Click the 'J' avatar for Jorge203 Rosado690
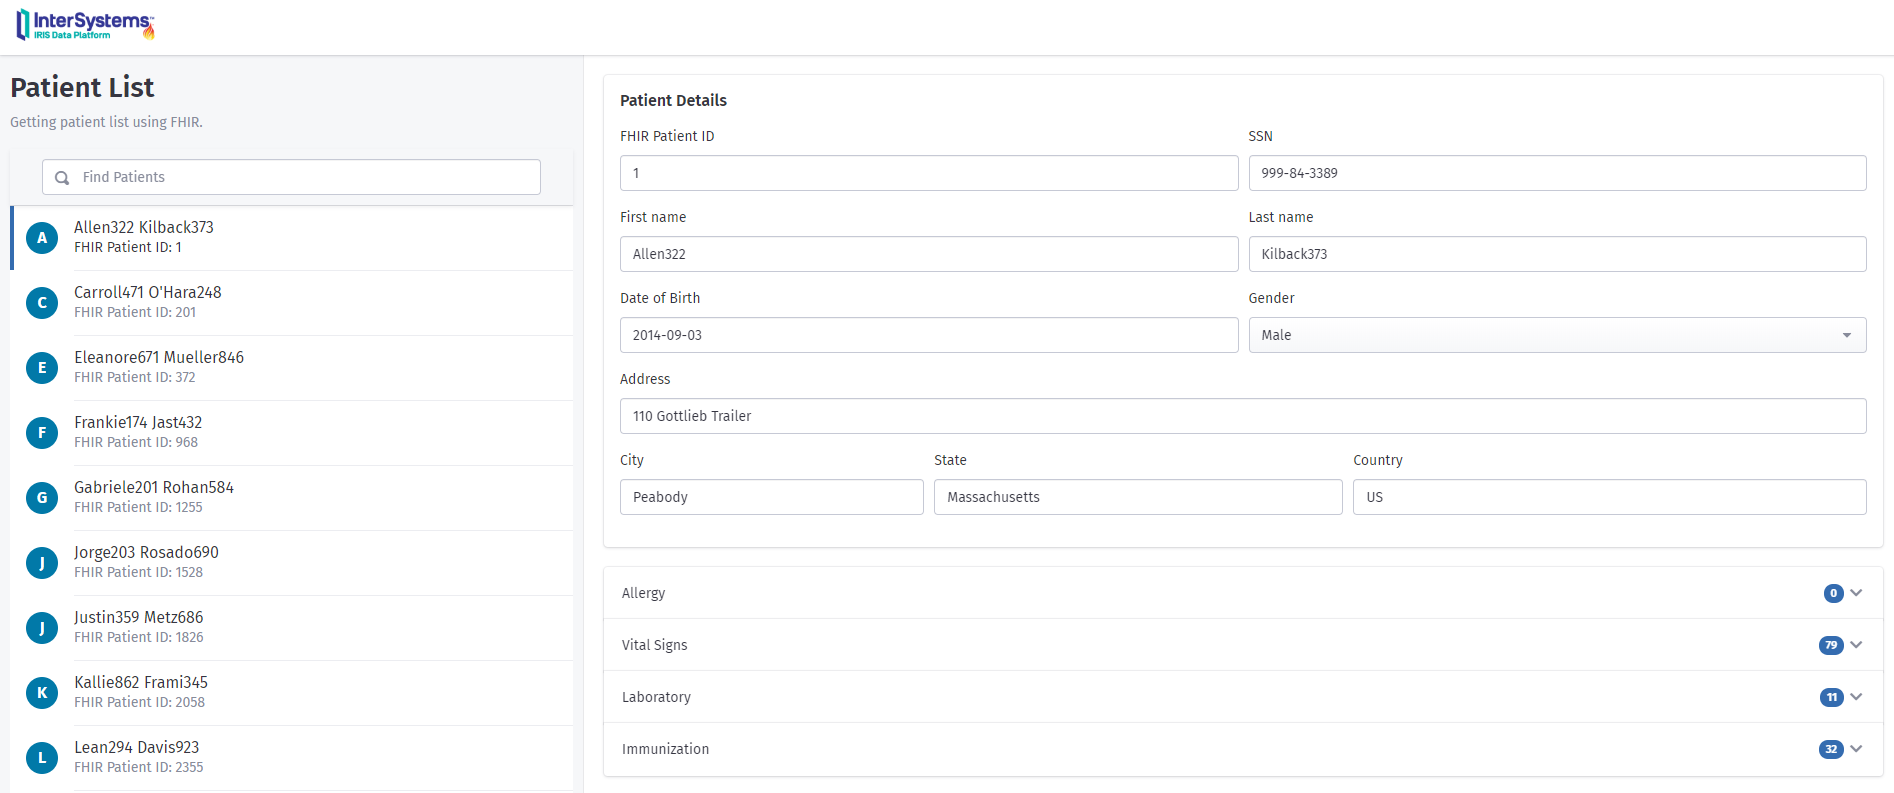 coord(42,563)
